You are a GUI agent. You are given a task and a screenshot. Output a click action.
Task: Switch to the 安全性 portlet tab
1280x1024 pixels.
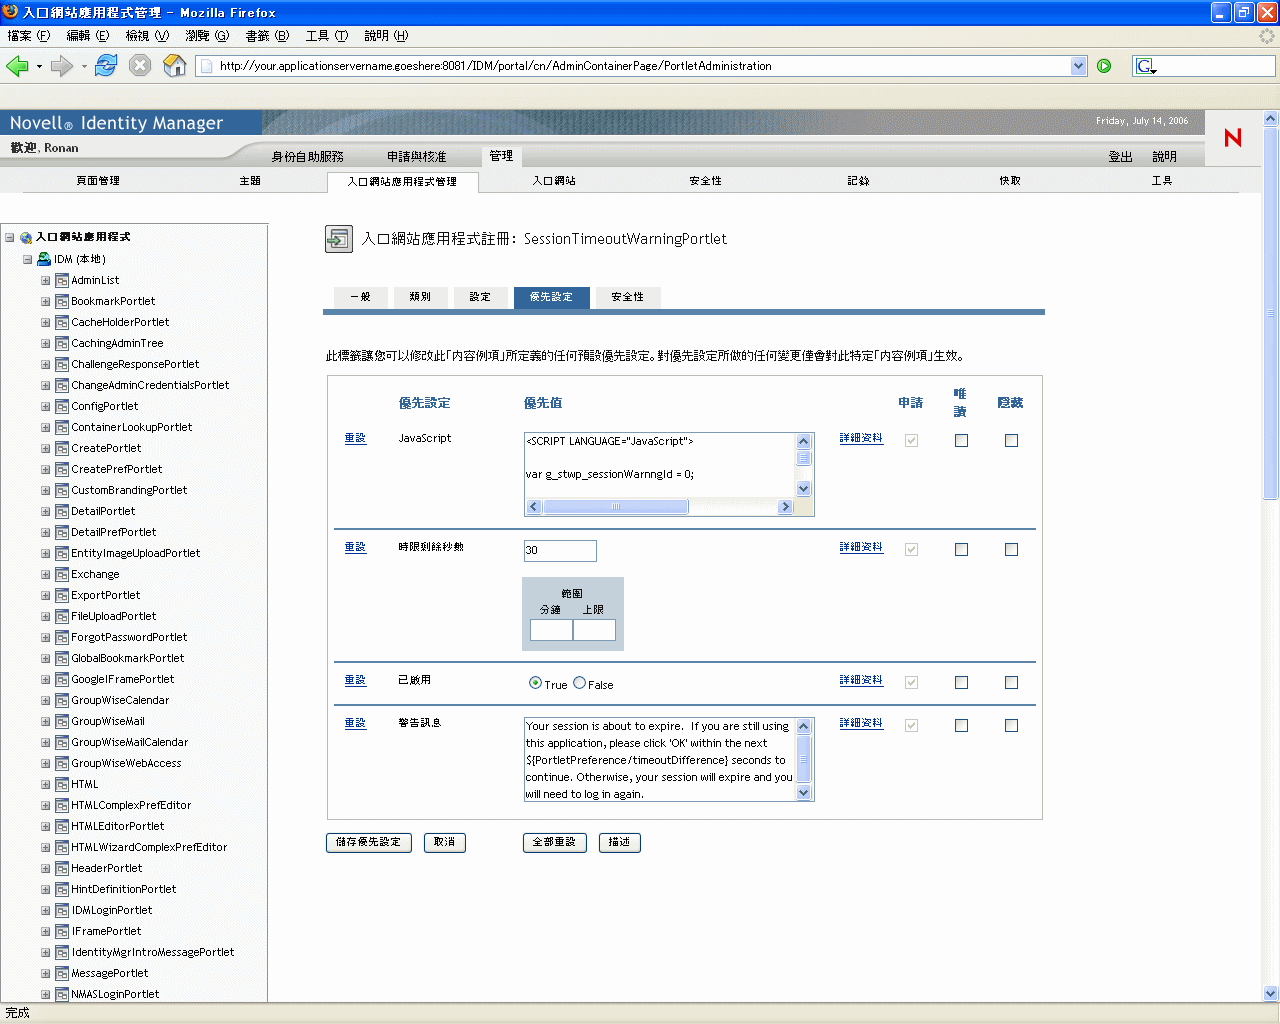pyautogui.click(x=628, y=297)
